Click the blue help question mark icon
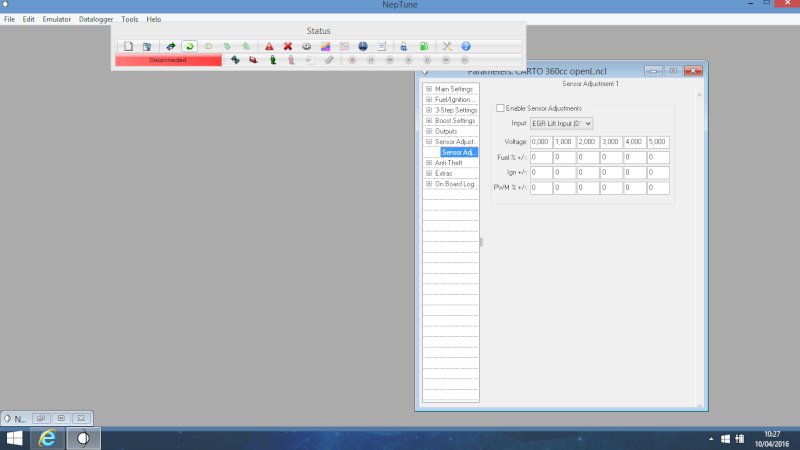800x450 pixels. (466, 46)
